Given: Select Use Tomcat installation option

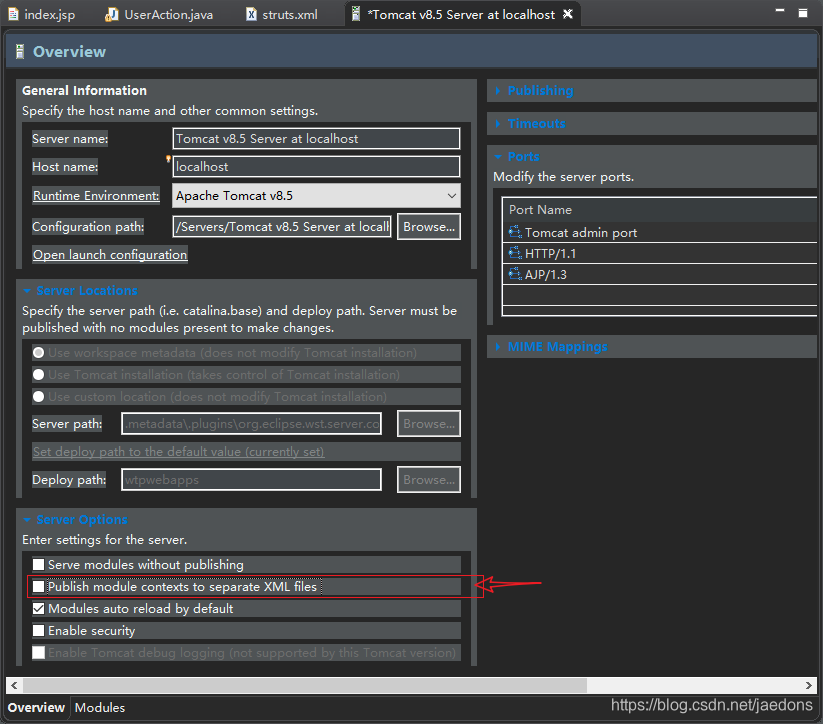Looking at the screenshot, I should tap(38, 374).
